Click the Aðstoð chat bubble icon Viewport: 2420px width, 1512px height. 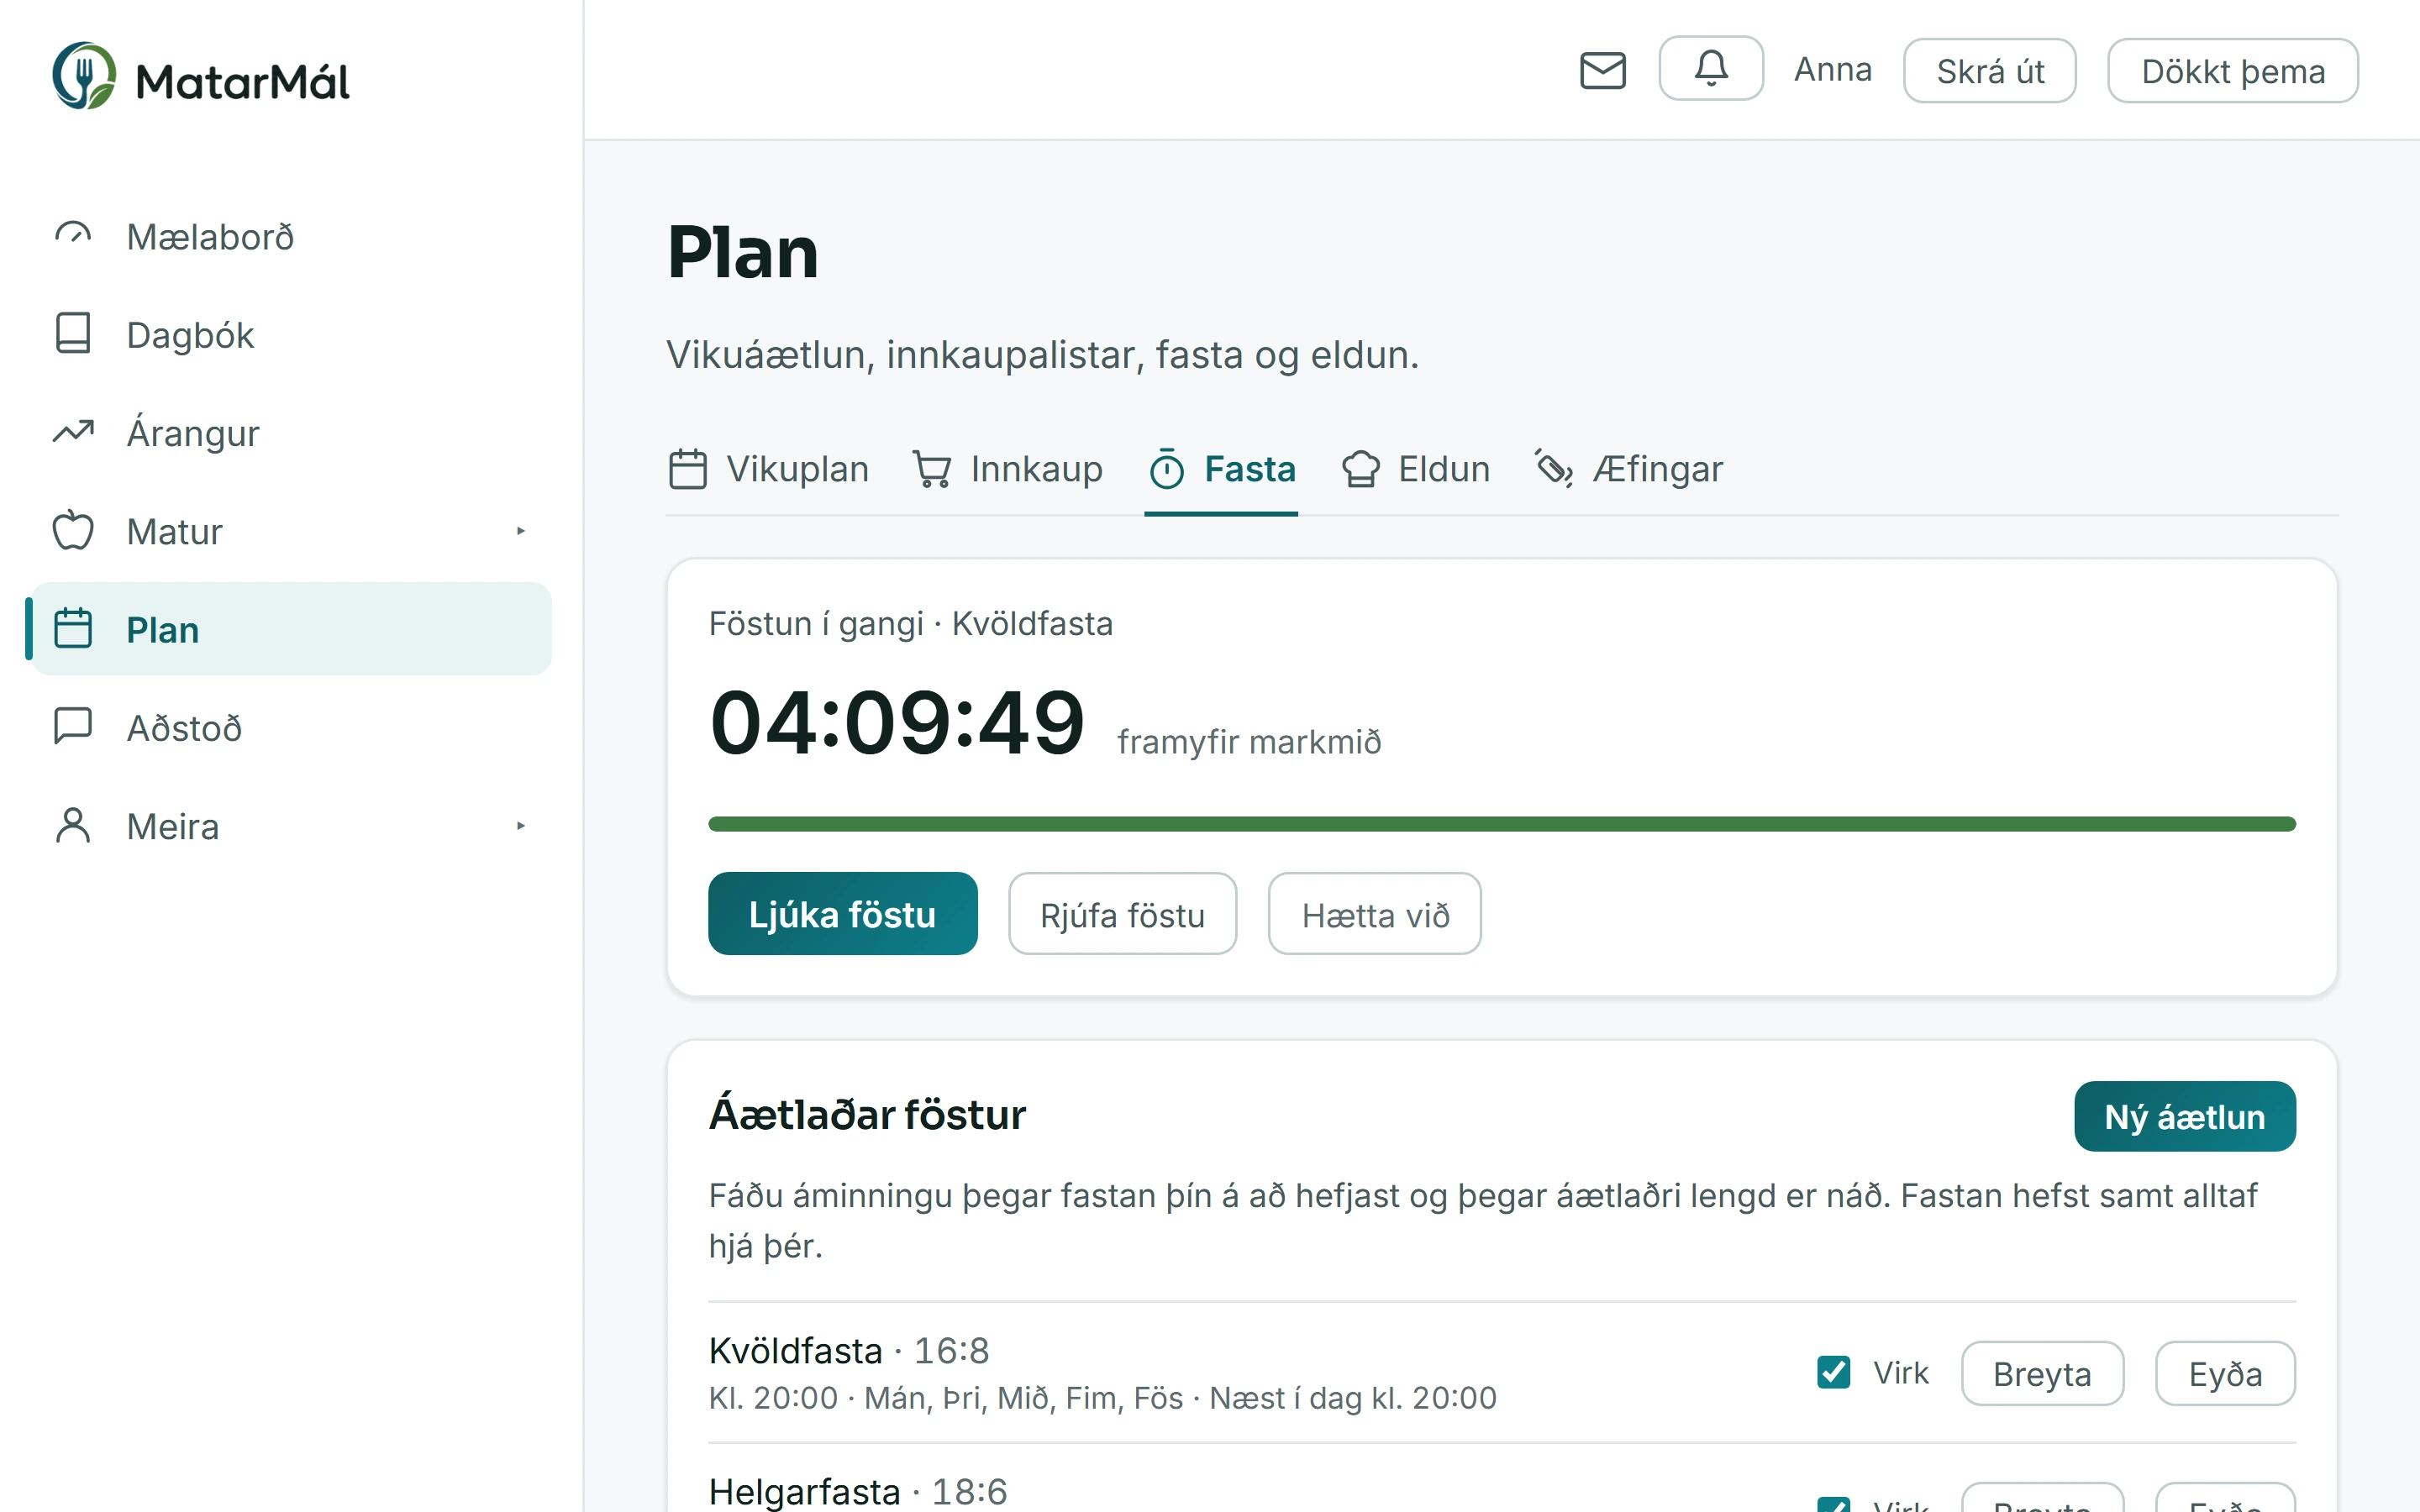tap(73, 727)
